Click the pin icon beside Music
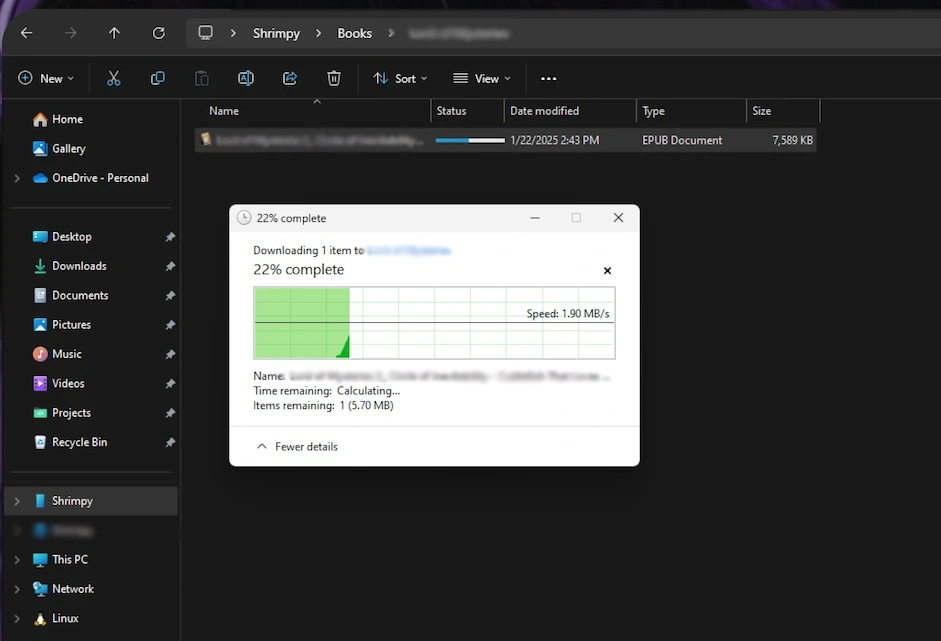Viewport: 941px width, 641px height. 170,354
